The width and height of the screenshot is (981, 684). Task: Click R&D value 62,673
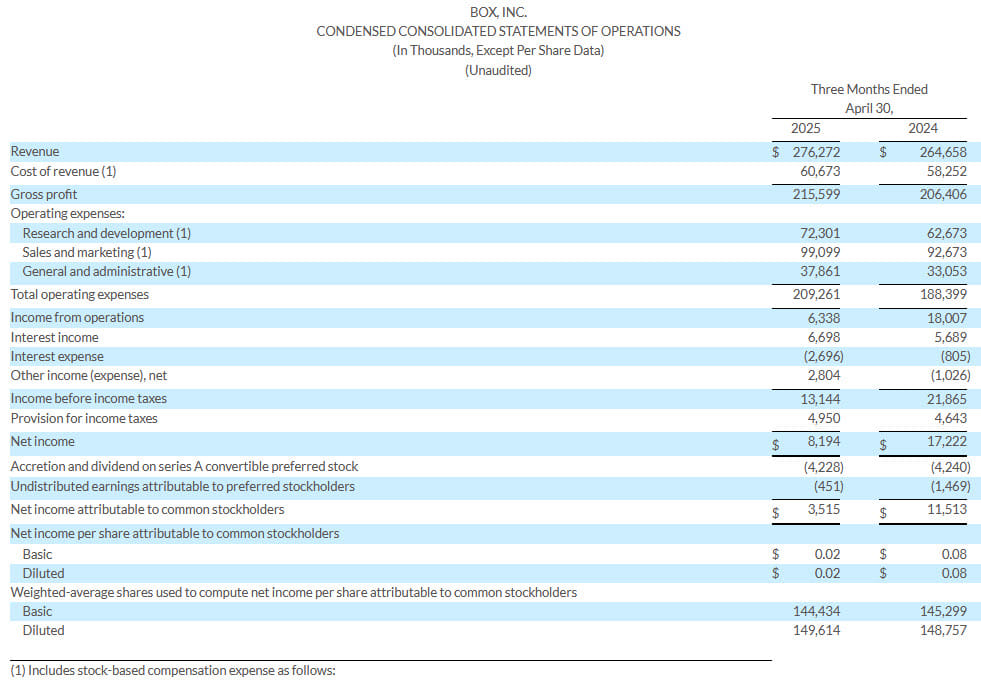tap(947, 233)
